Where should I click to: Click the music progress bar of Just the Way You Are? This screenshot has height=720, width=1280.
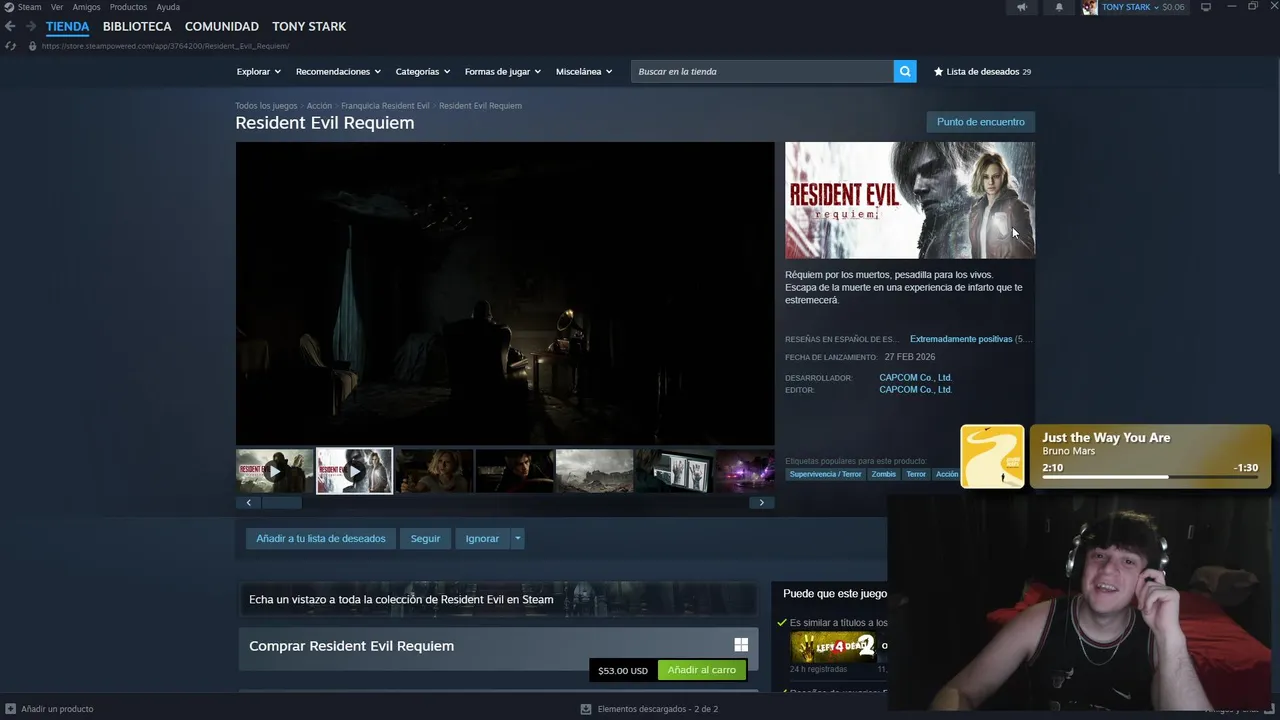(1150, 477)
